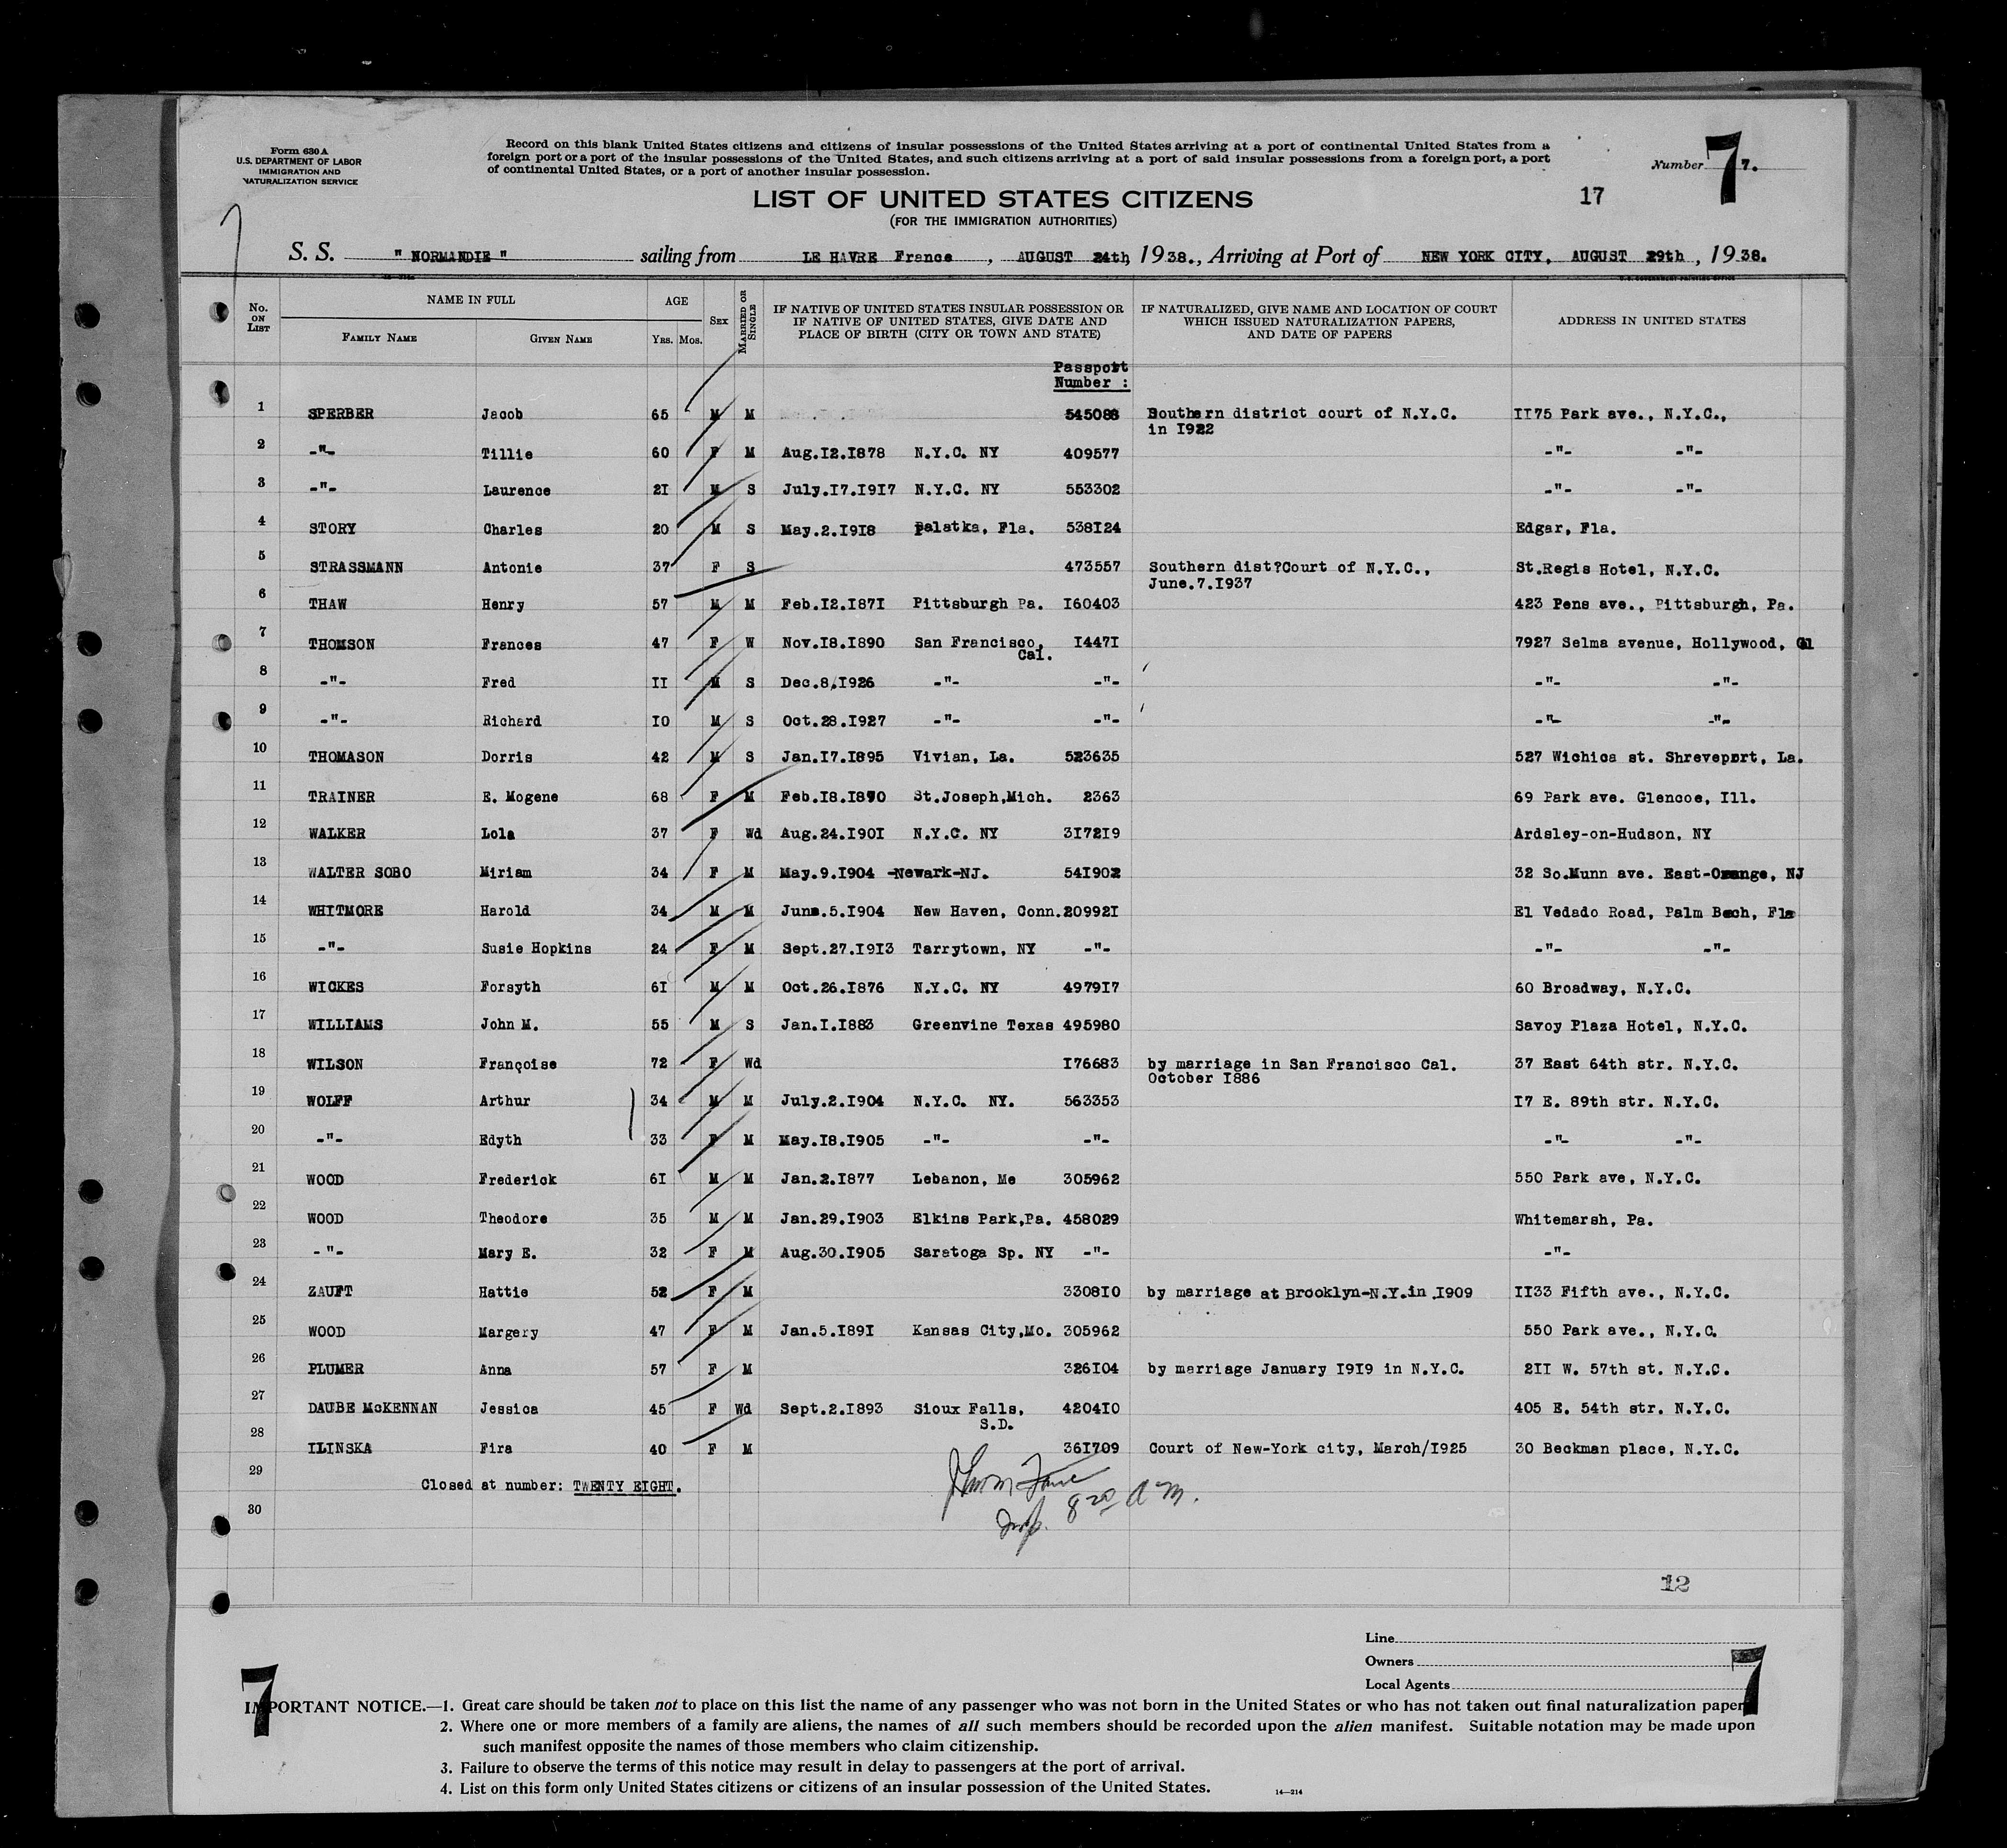The height and width of the screenshot is (1848, 2007).
Task: Select family name ILINSKA
Action: (341, 1448)
